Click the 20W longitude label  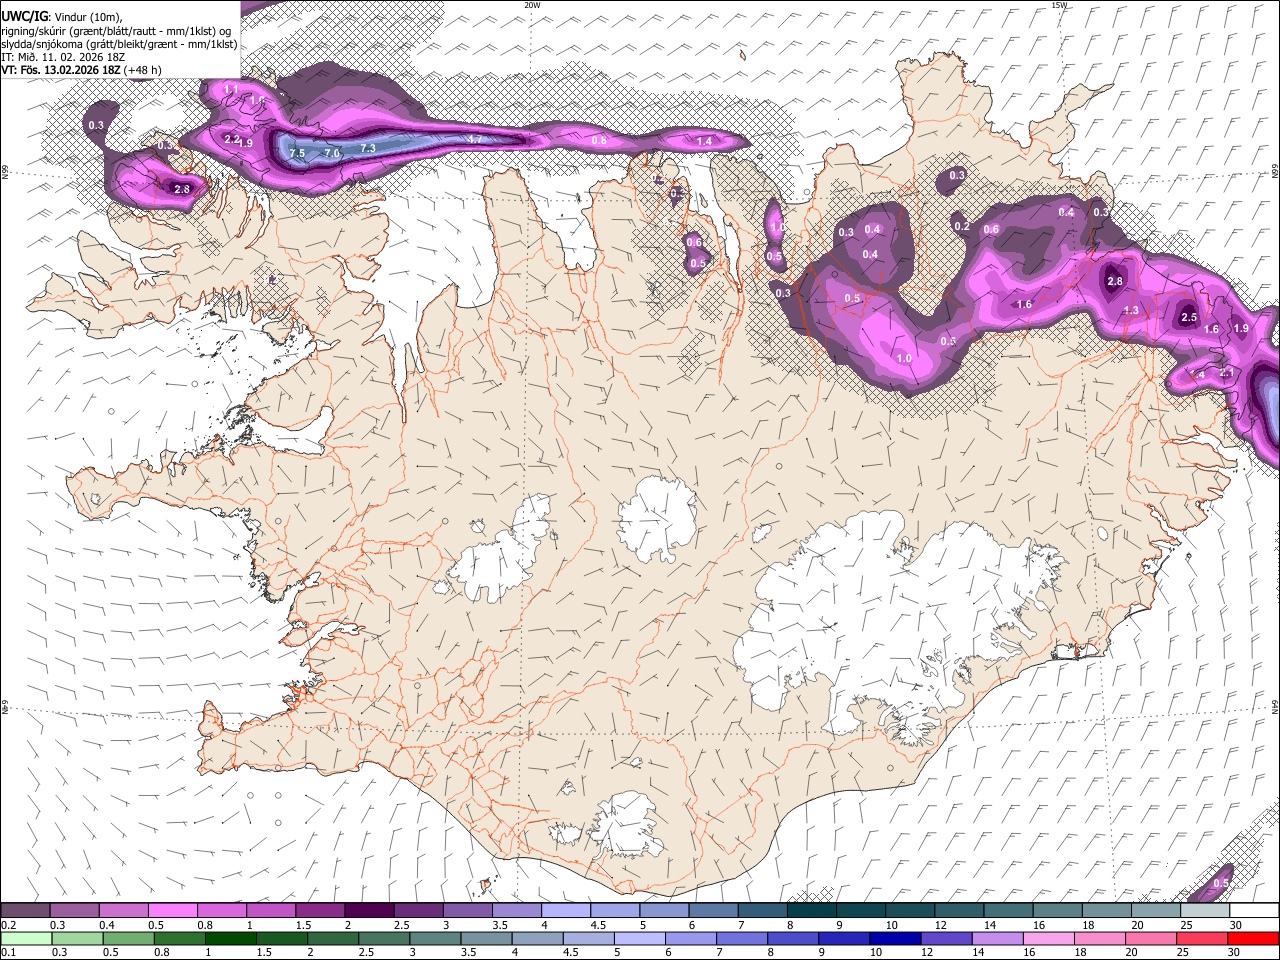click(x=532, y=5)
